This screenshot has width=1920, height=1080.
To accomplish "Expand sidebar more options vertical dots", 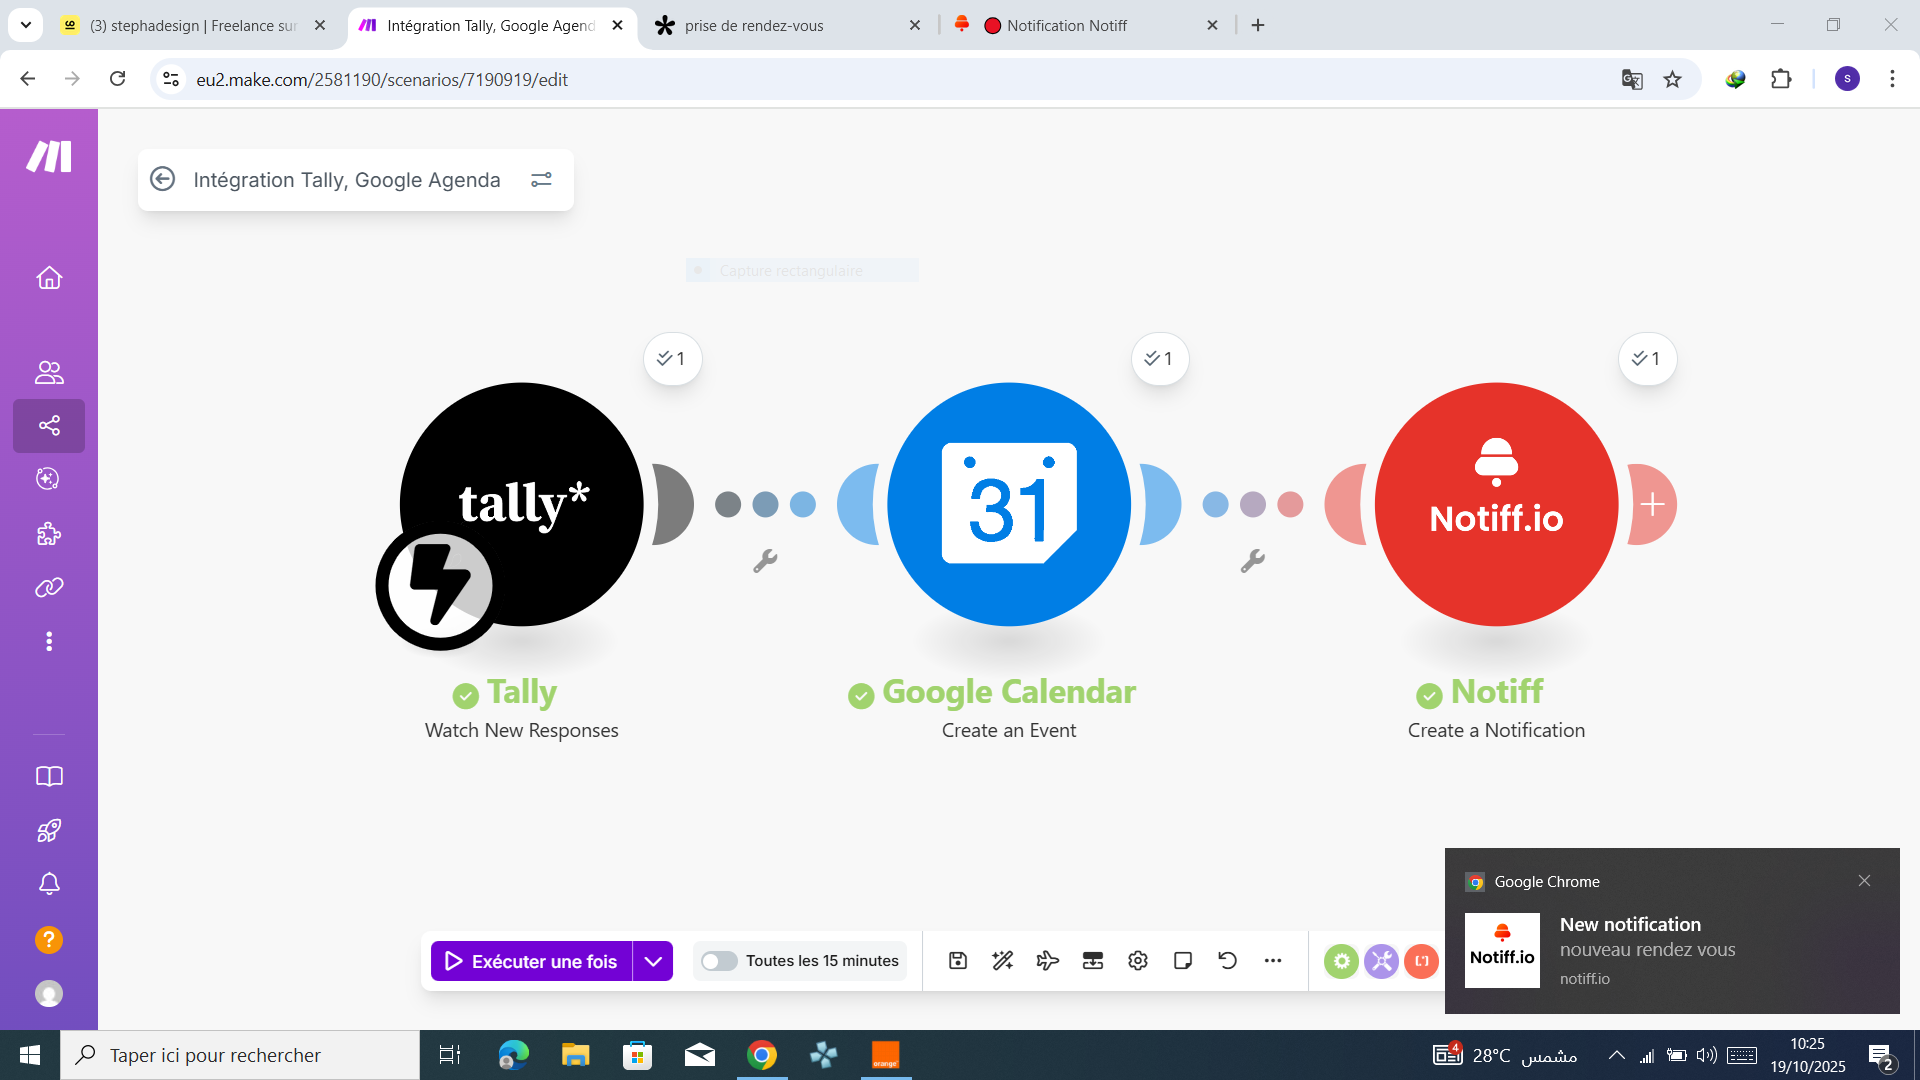I will [49, 641].
